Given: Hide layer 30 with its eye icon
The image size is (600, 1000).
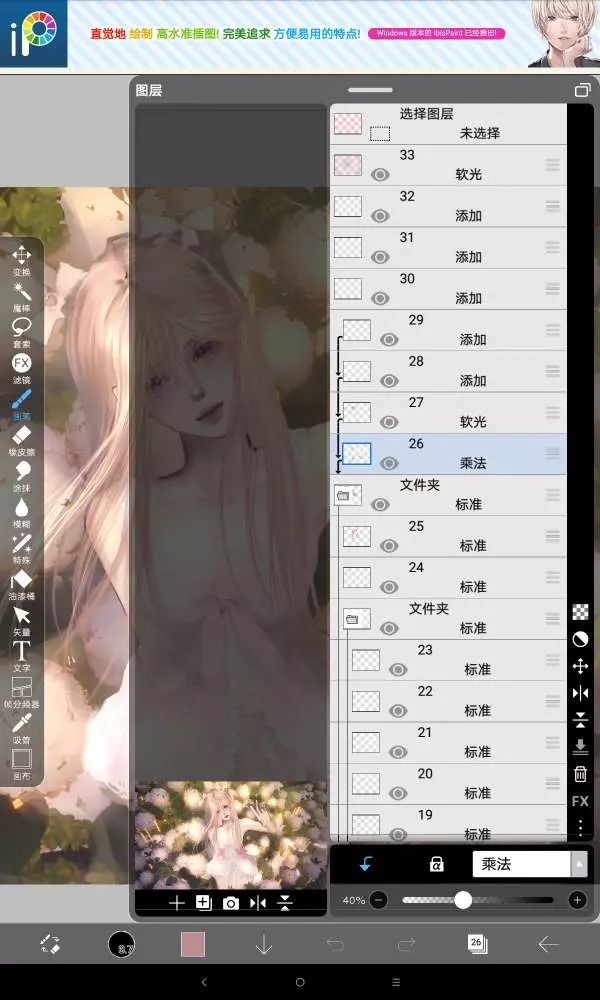Looking at the screenshot, I should (380, 298).
